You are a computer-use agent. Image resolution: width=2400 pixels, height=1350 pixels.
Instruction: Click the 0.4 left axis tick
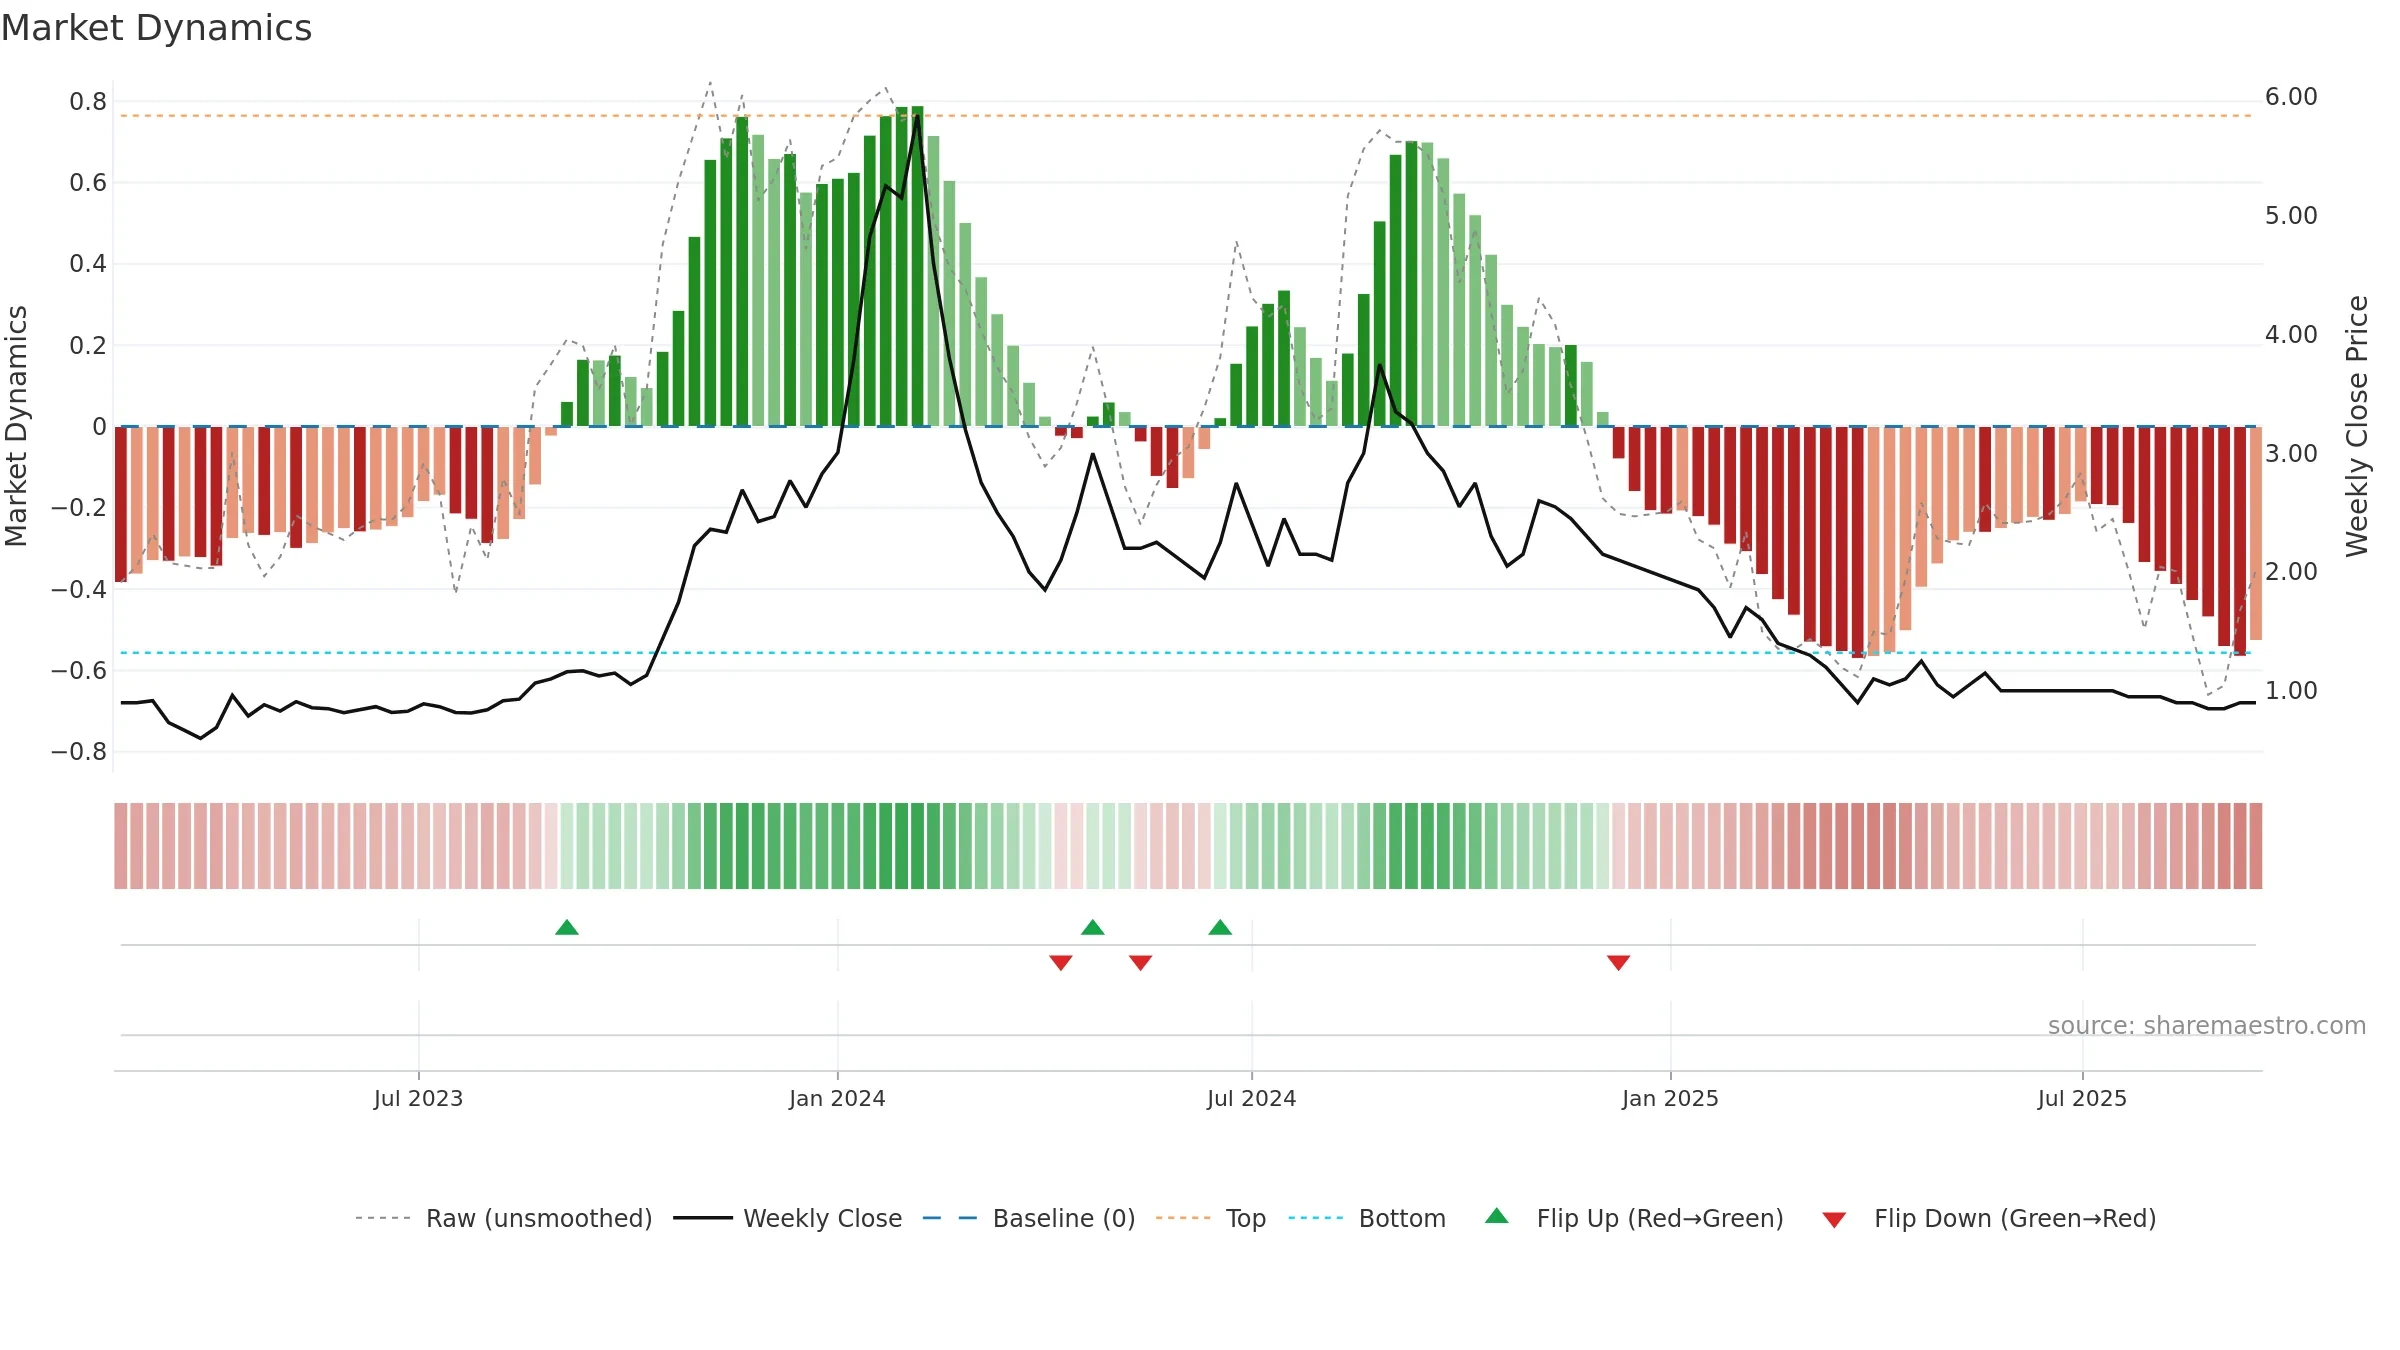coord(88,264)
